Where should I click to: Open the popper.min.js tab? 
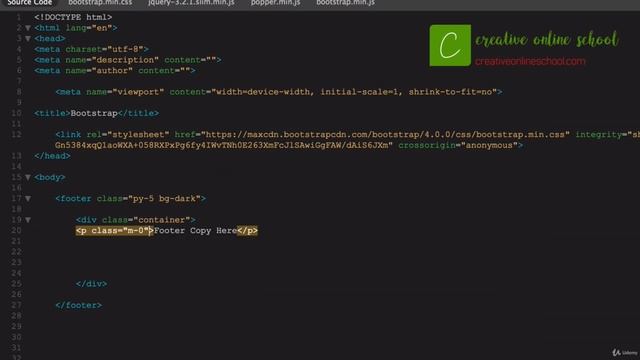pos(276,2)
